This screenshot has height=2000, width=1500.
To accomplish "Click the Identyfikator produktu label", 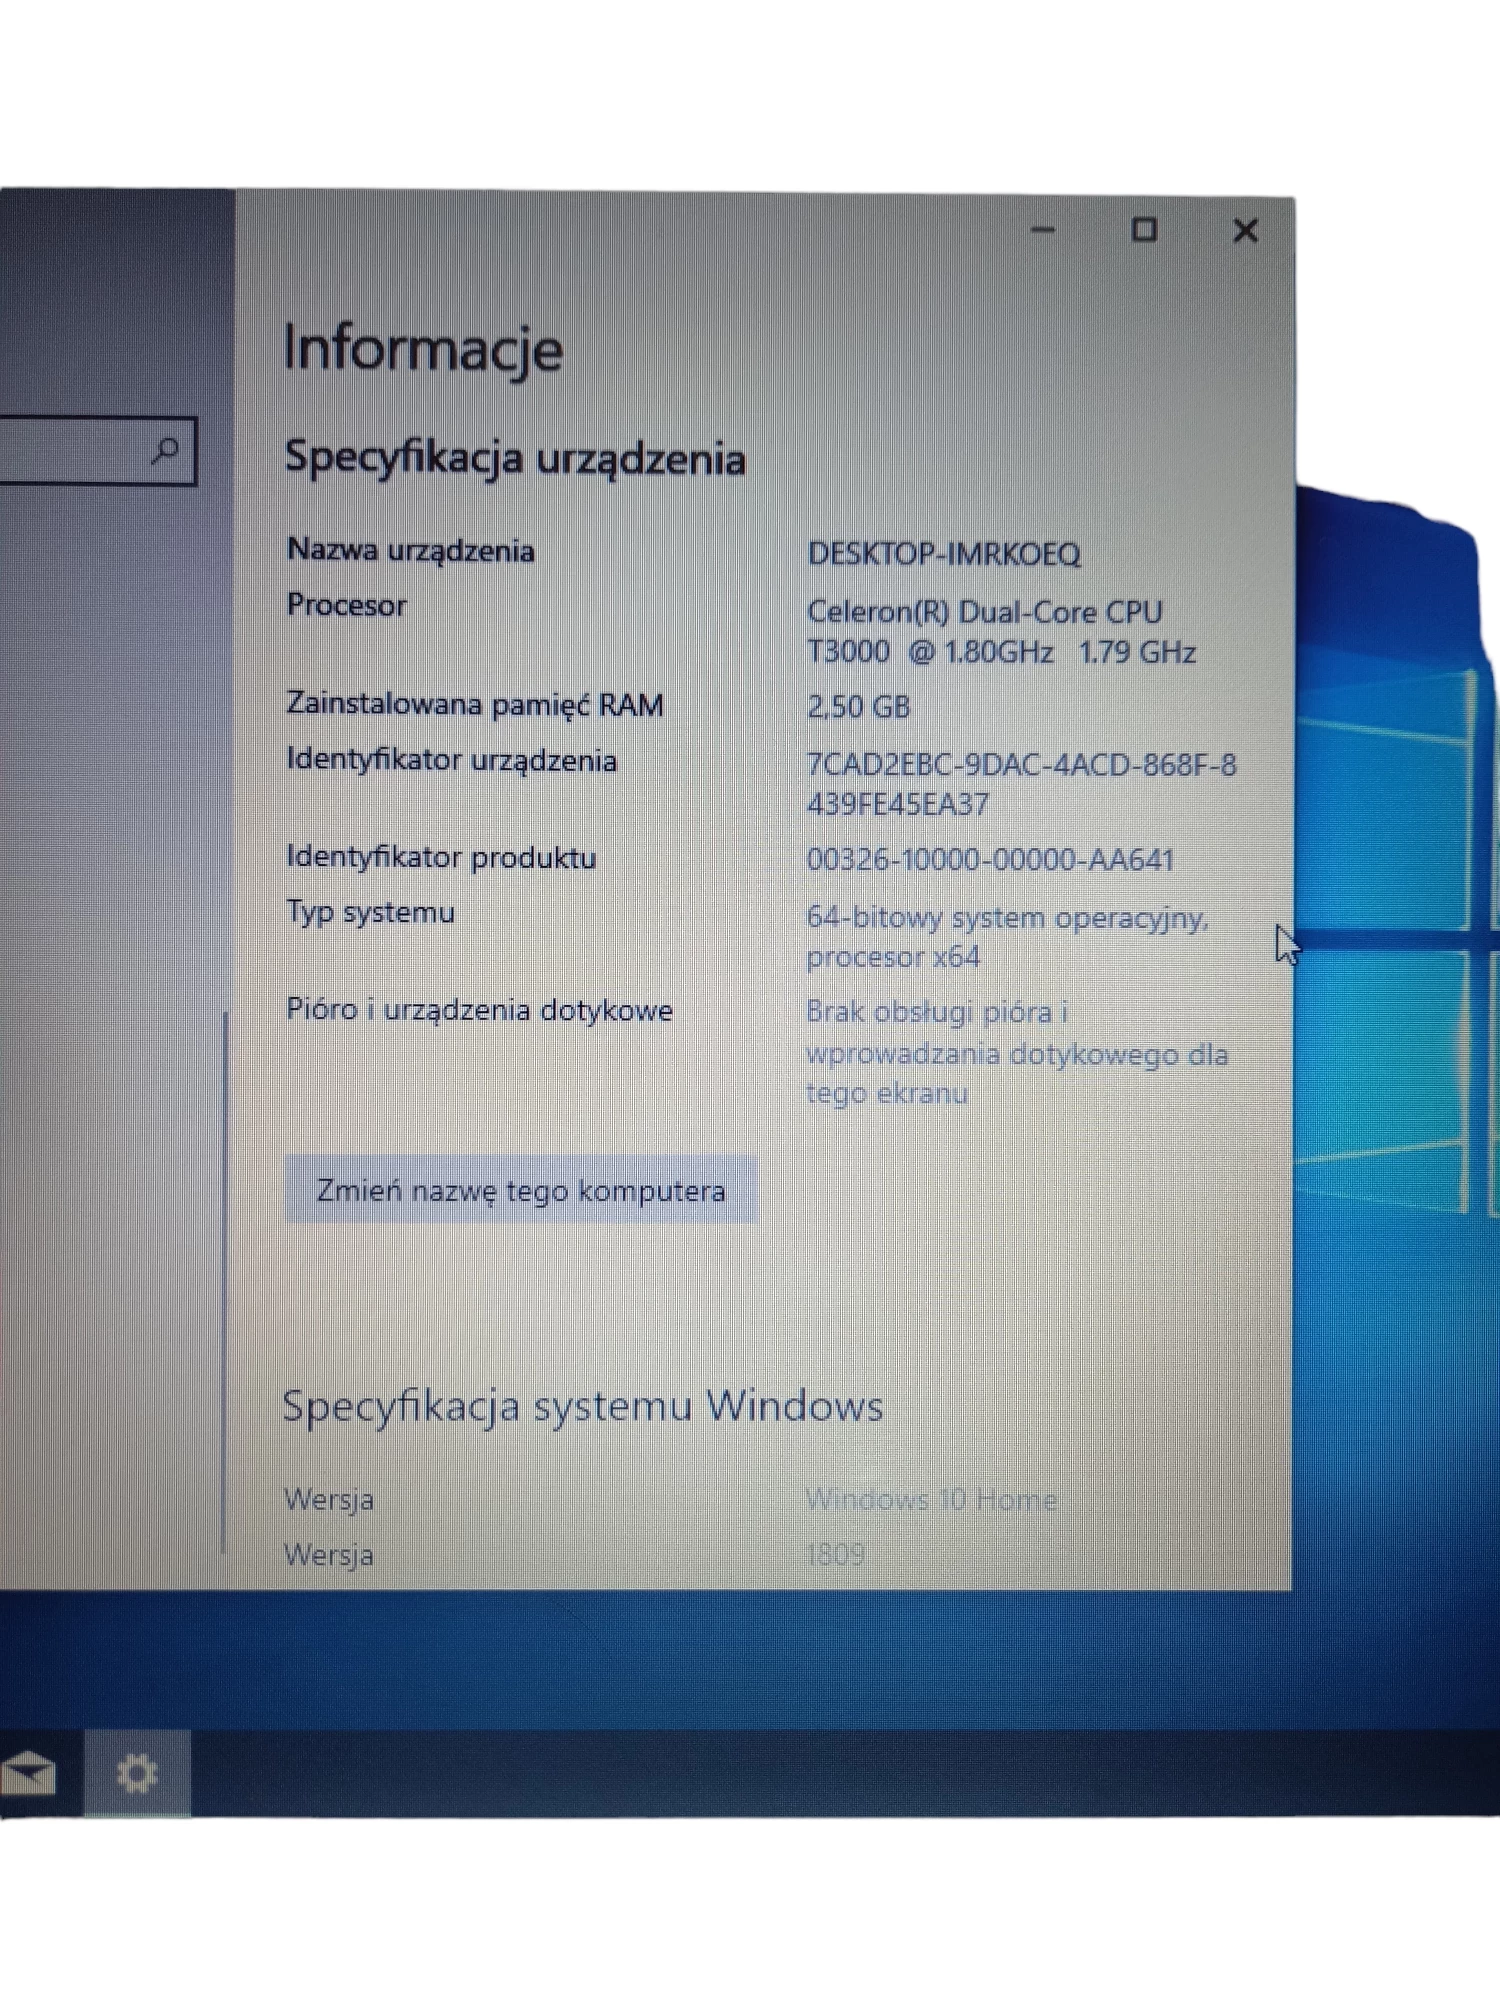I will tap(441, 857).
